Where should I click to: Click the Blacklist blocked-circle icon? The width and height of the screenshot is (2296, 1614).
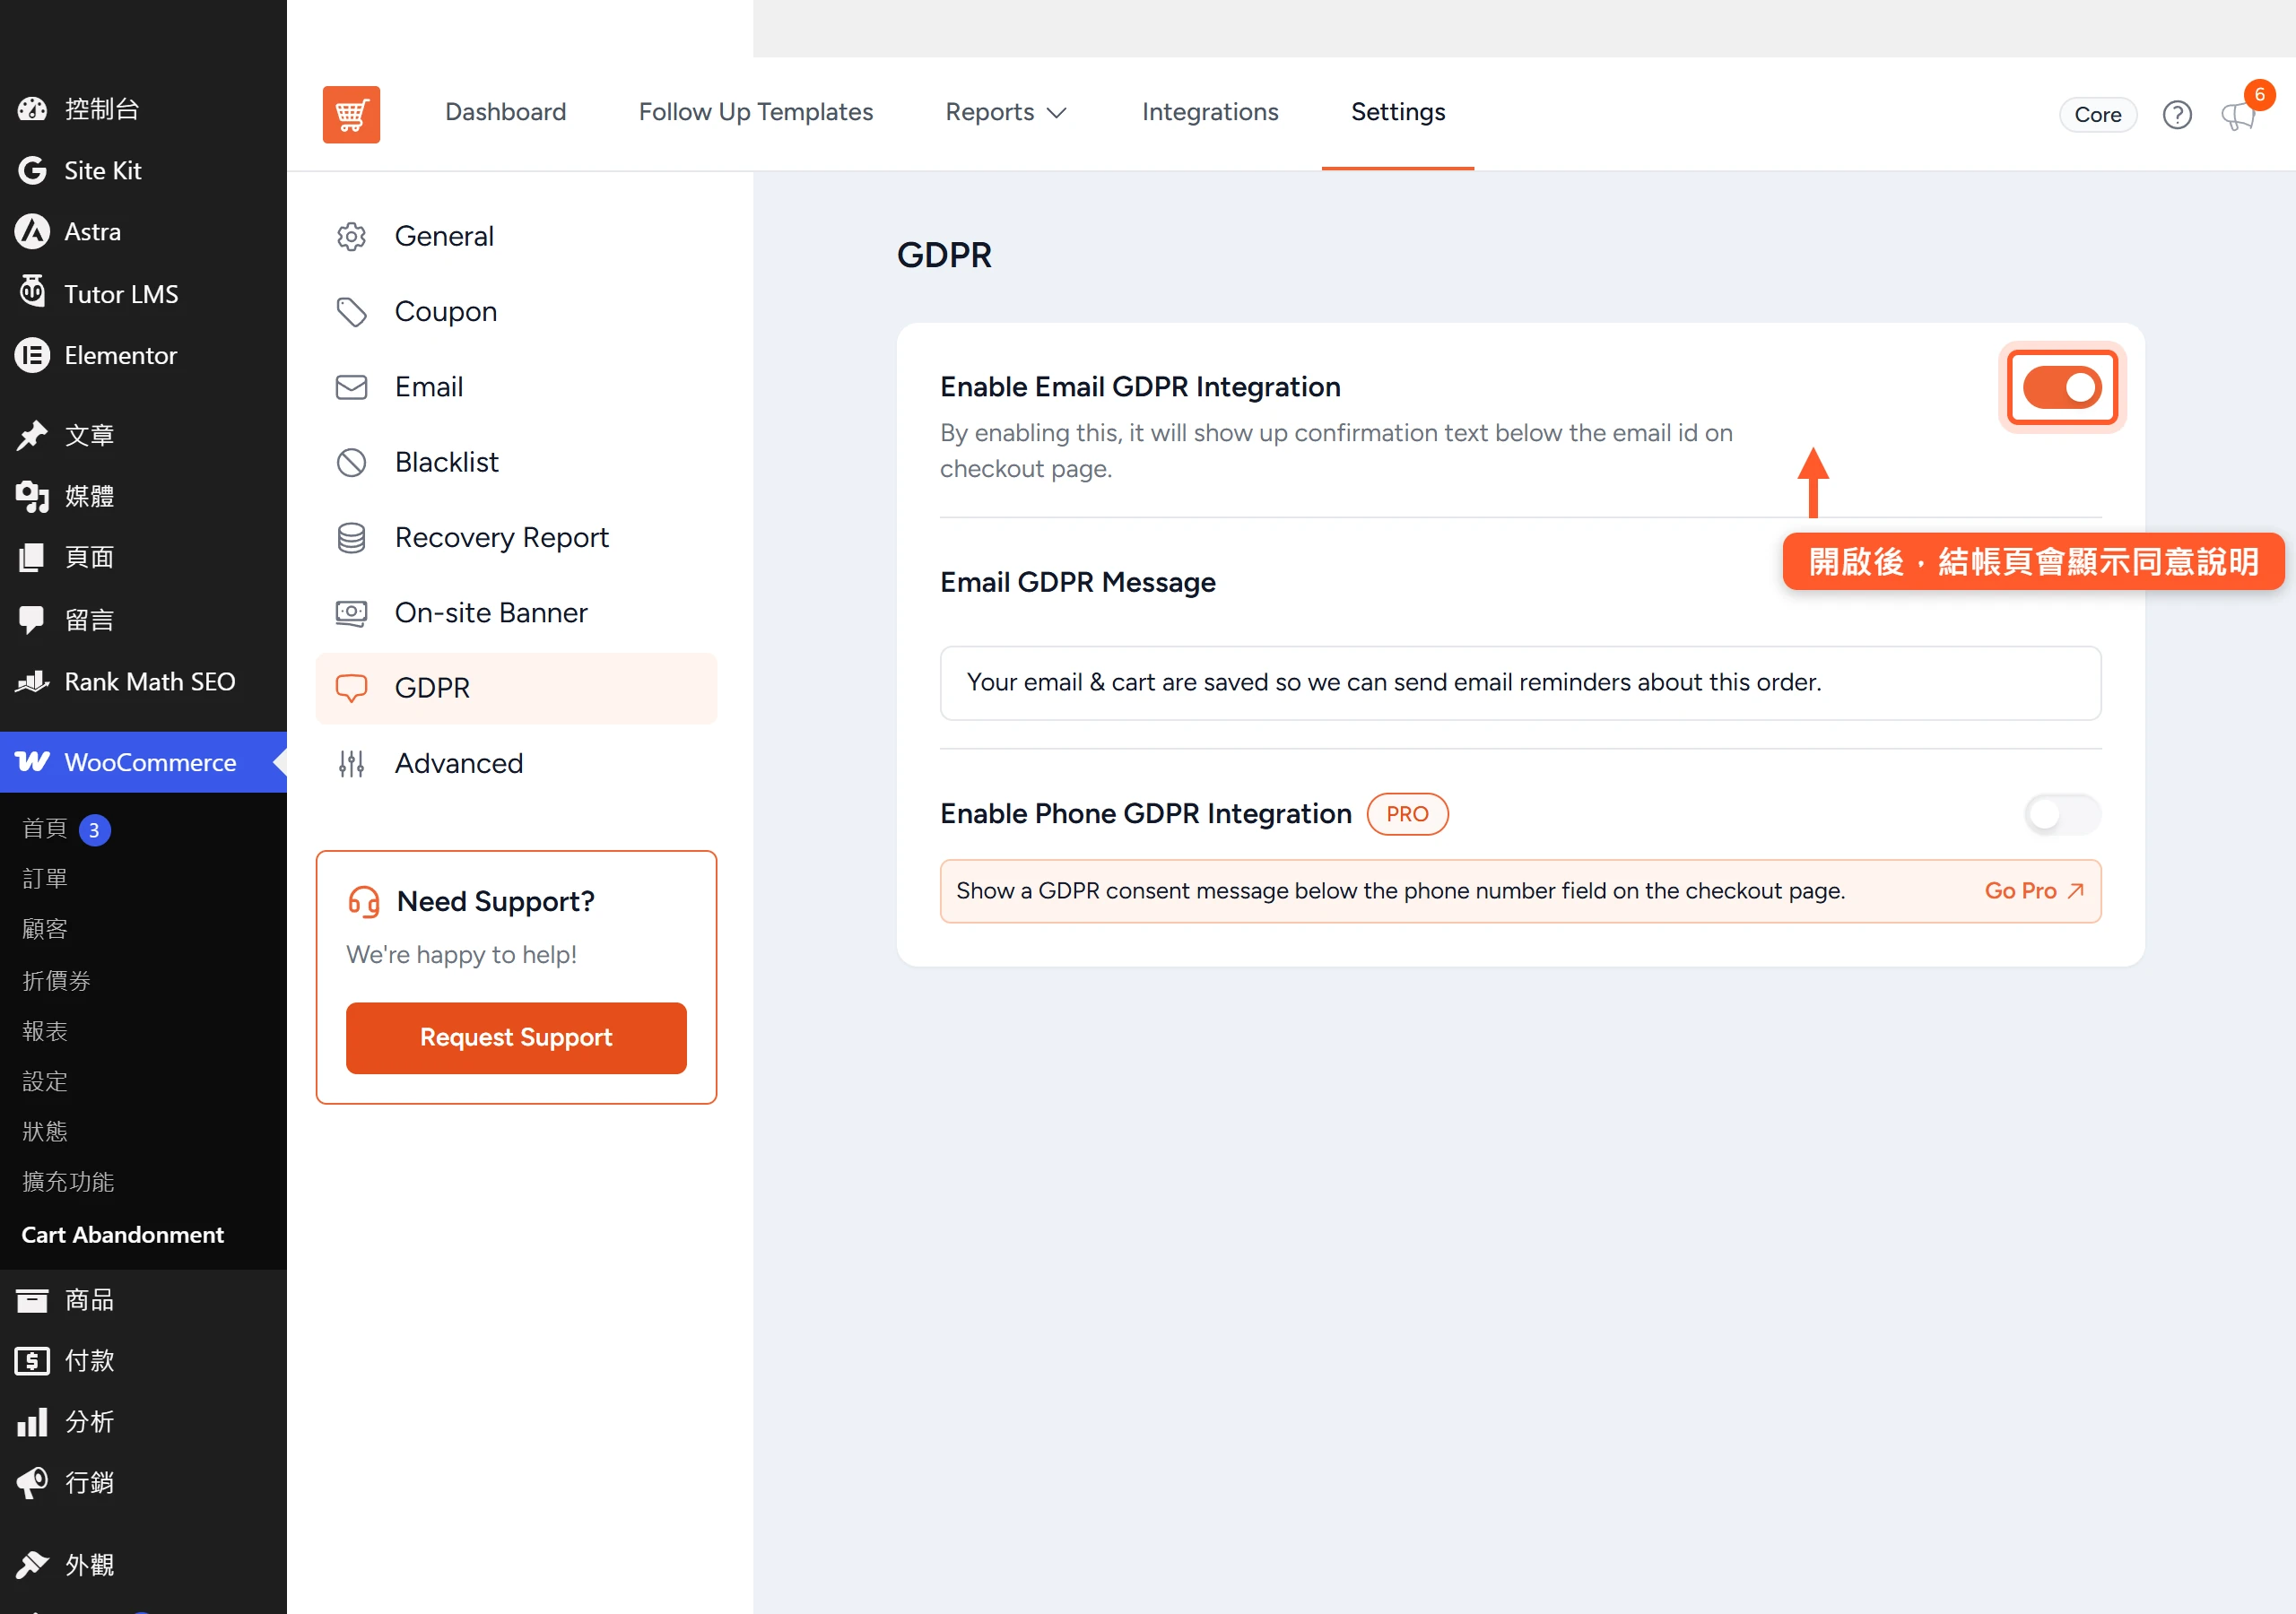[351, 462]
